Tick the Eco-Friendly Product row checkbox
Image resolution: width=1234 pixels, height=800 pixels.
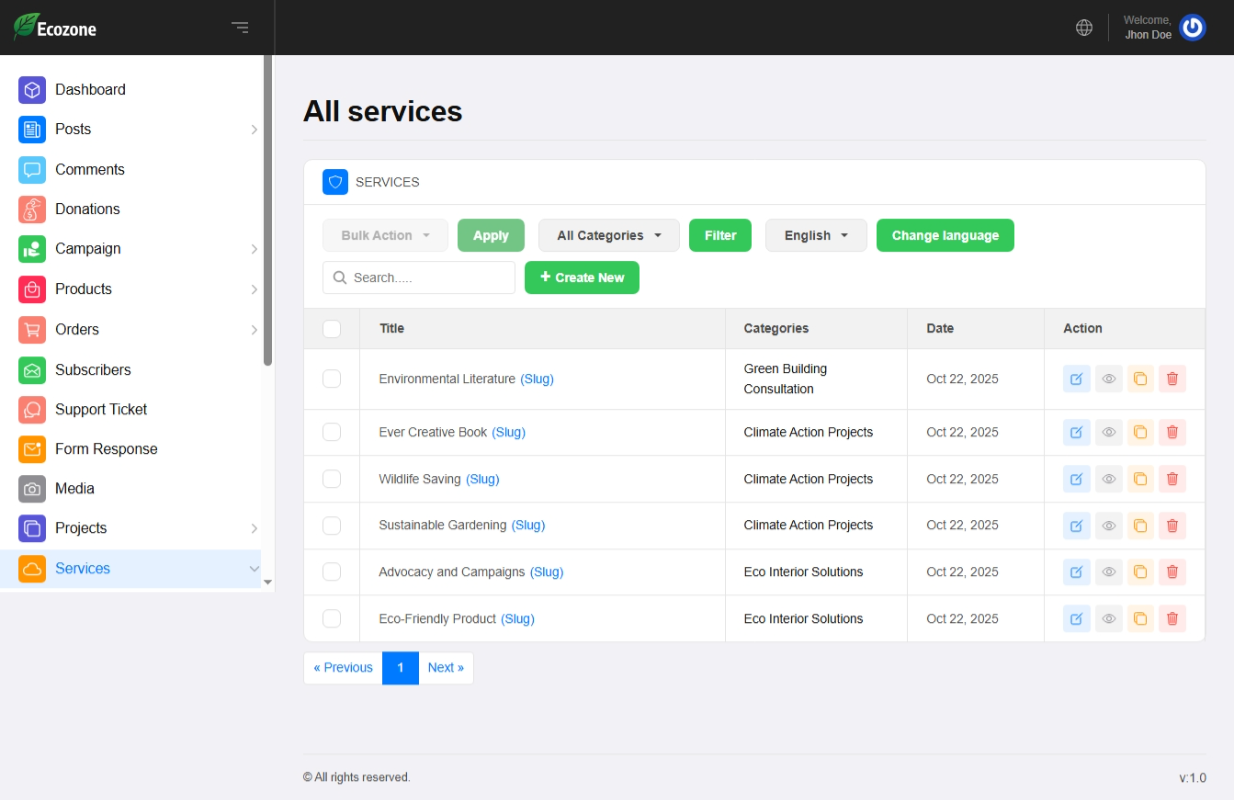click(332, 619)
